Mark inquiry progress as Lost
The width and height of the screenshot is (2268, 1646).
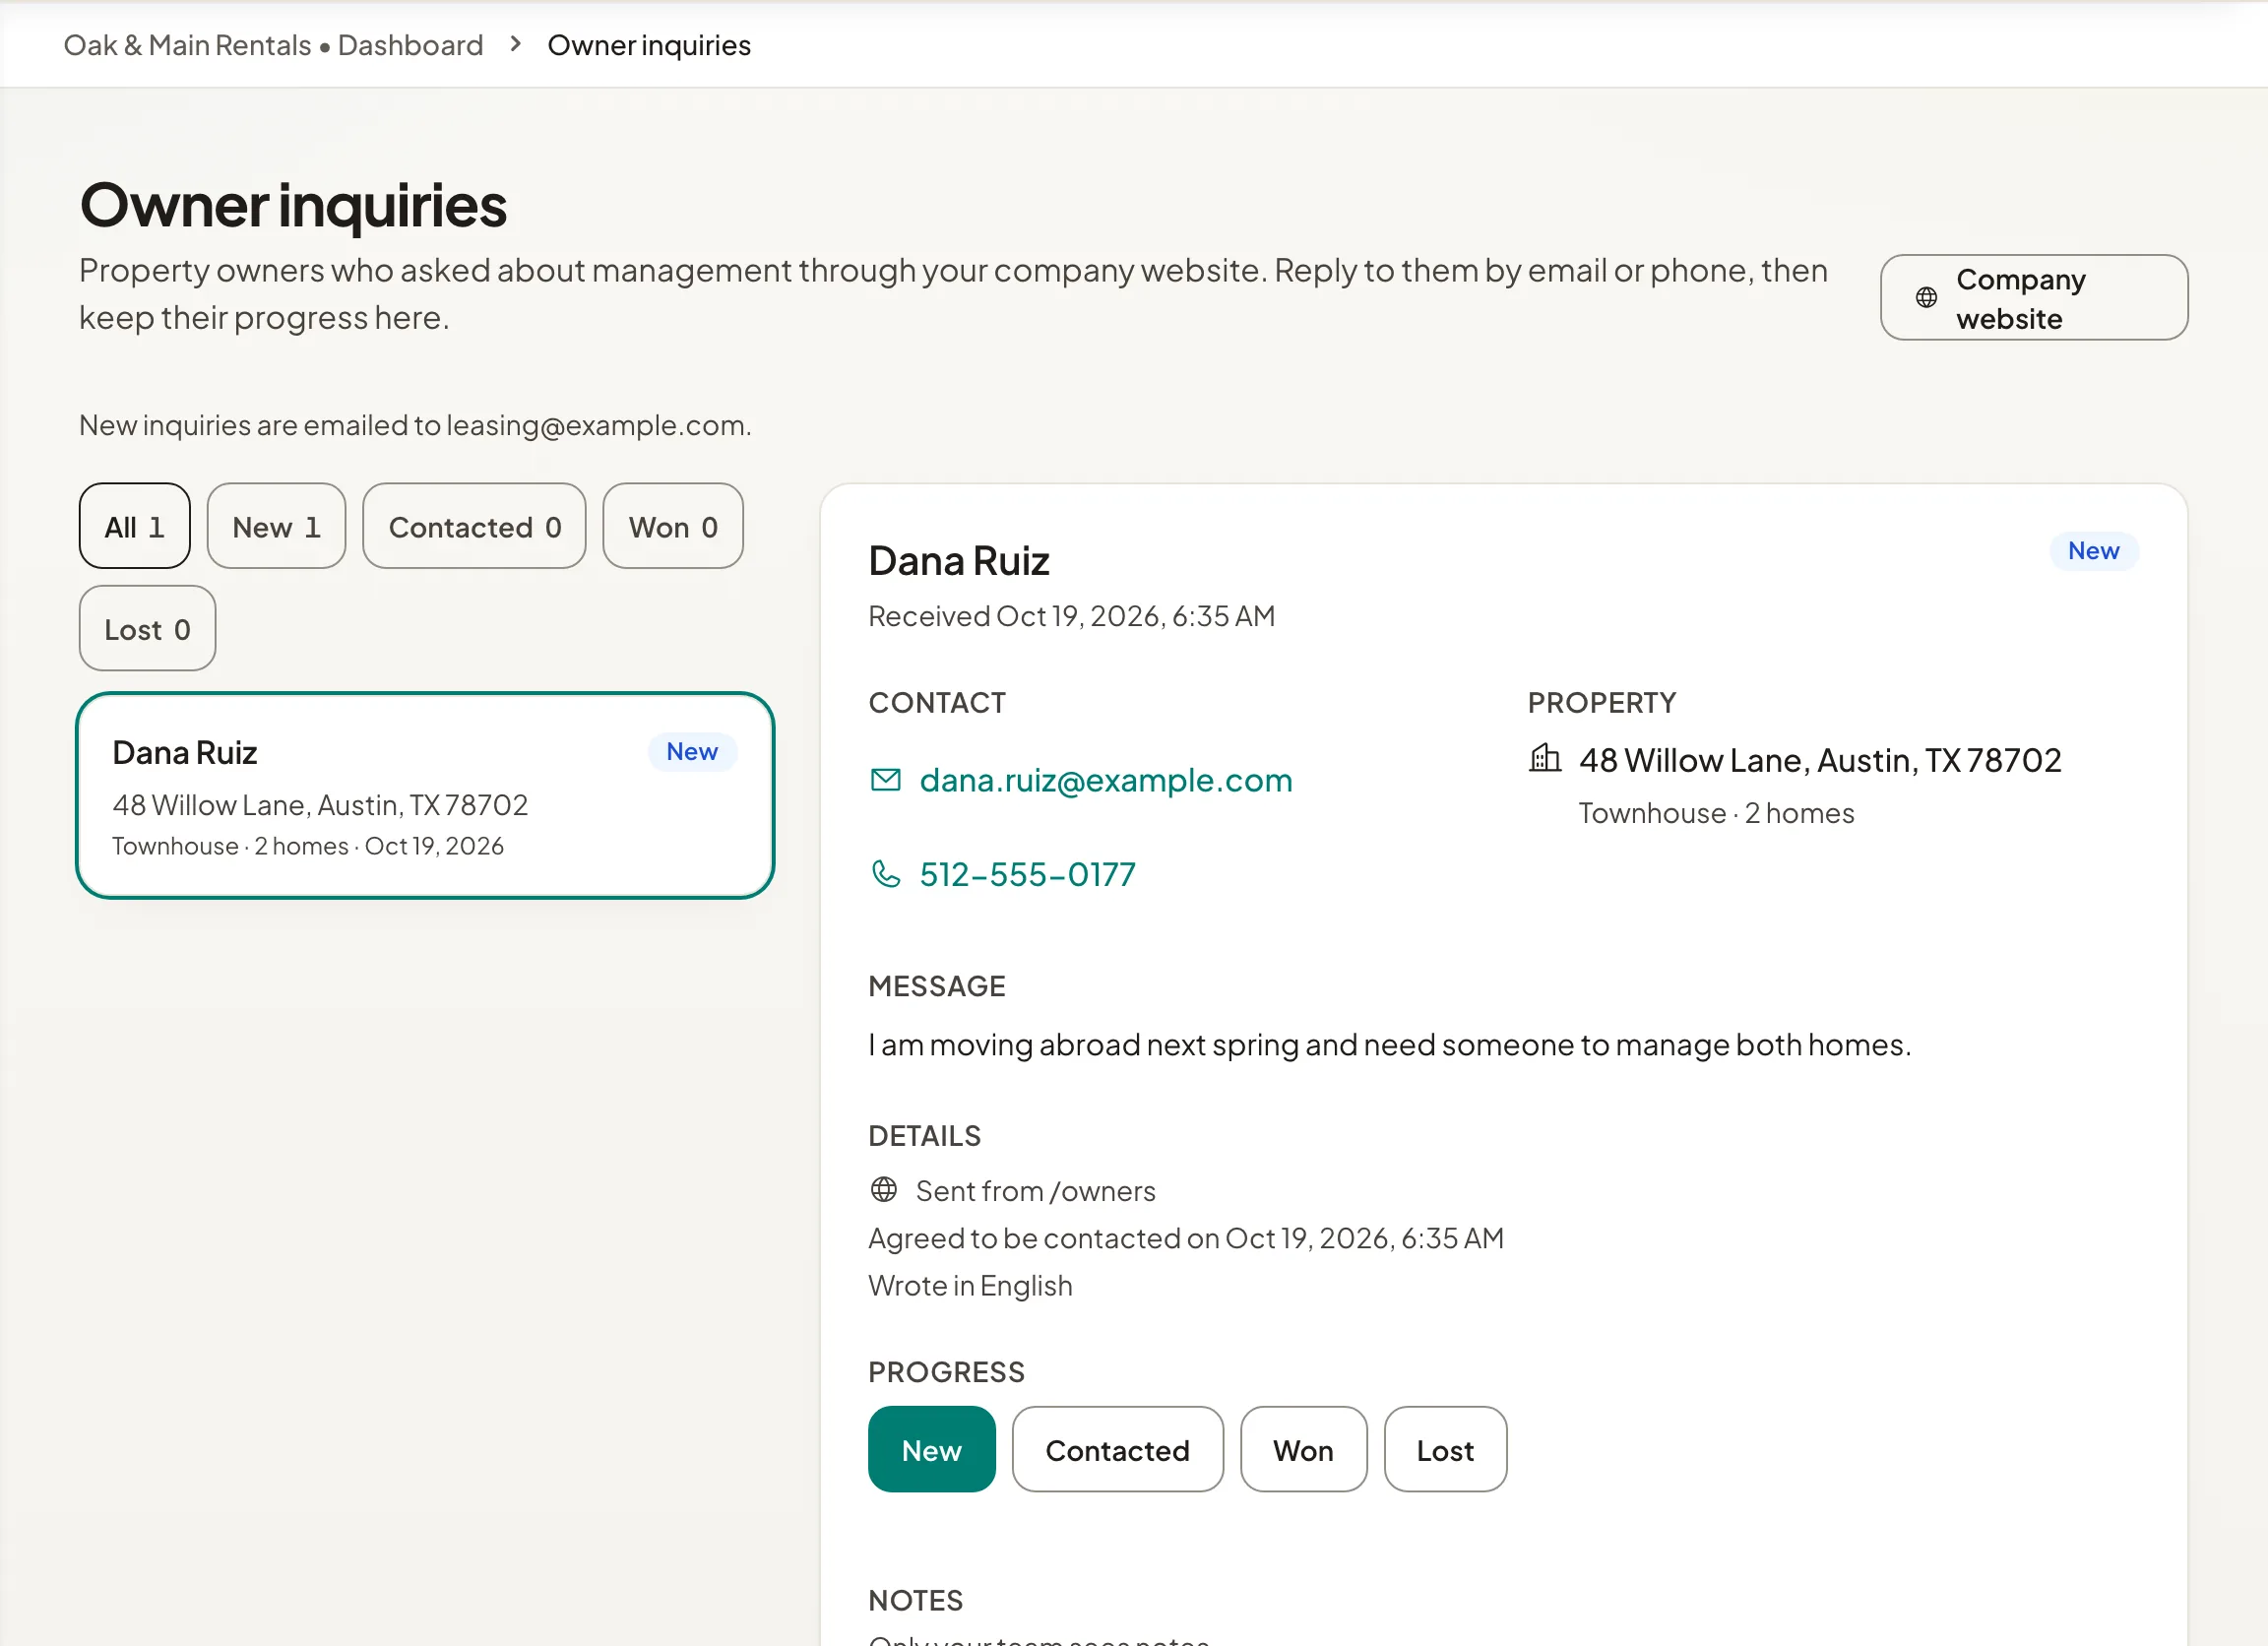tap(1445, 1449)
